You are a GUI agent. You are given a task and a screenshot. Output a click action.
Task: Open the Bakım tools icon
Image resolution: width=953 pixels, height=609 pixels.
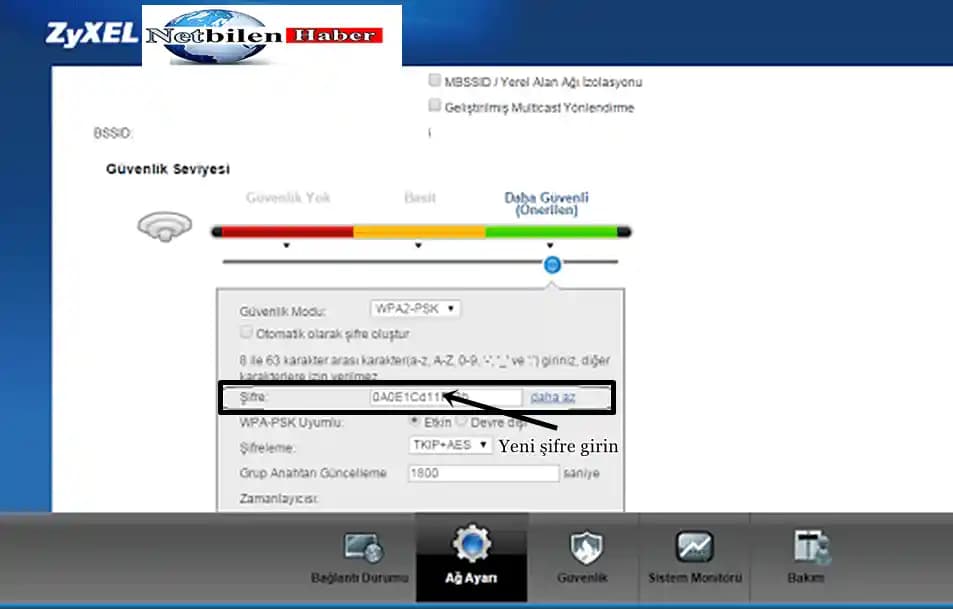click(806, 548)
